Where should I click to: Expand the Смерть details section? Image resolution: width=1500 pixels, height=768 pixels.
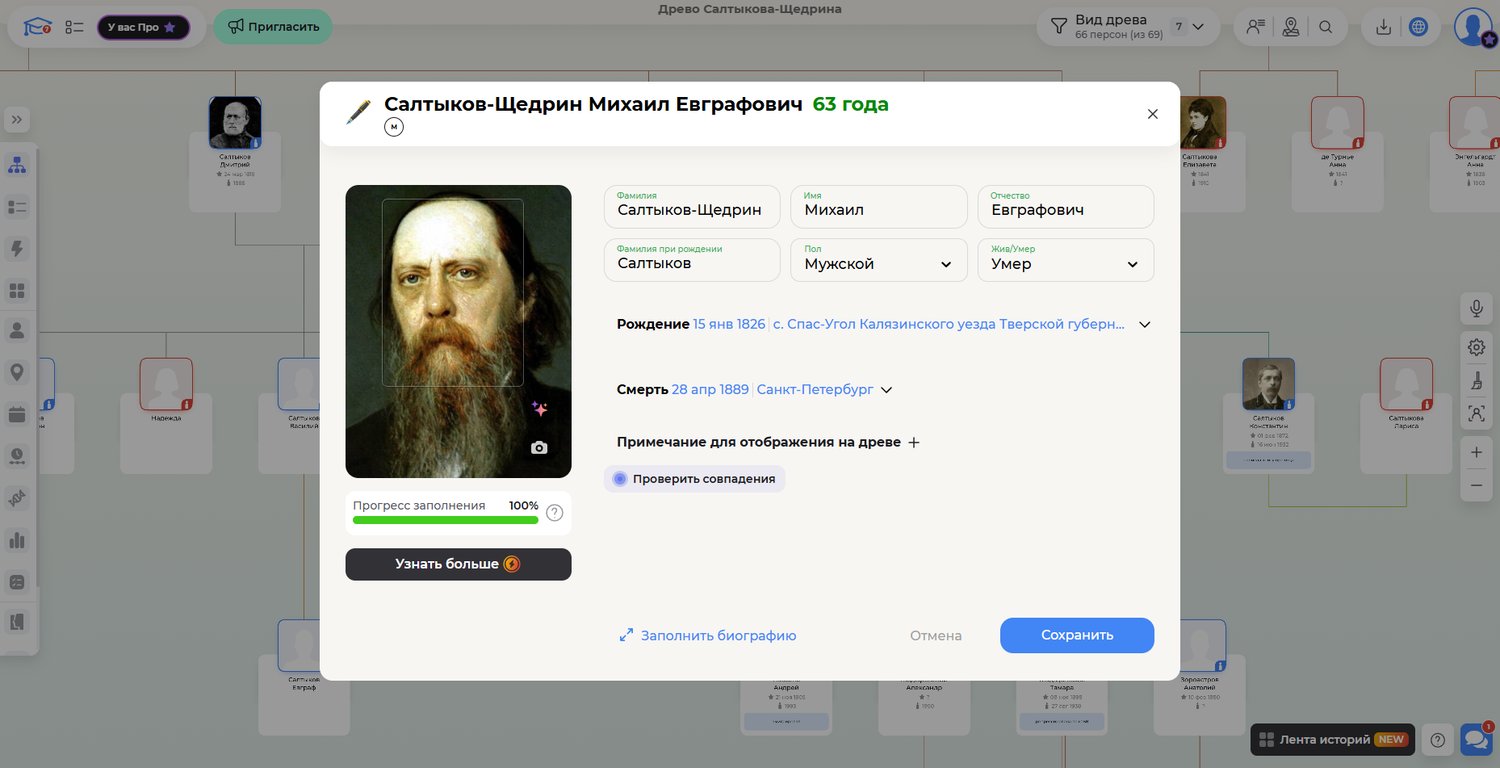(x=885, y=390)
